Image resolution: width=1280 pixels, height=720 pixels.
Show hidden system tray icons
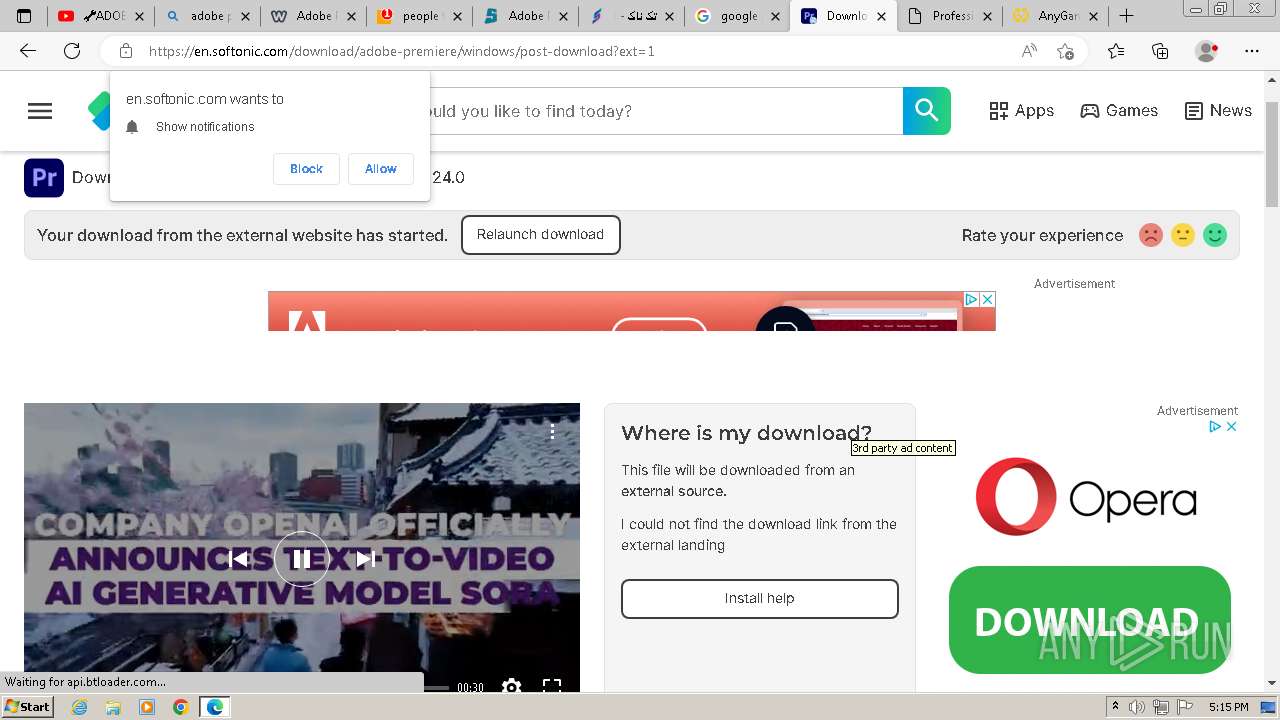[x=1116, y=707]
